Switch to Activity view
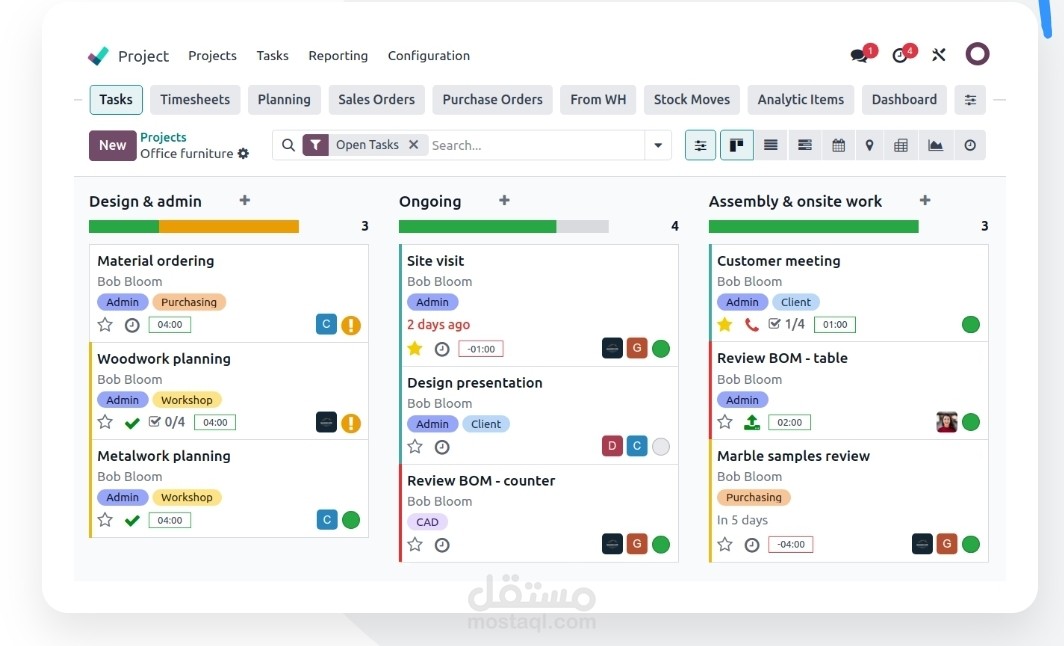1064x646 pixels. point(970,145)
